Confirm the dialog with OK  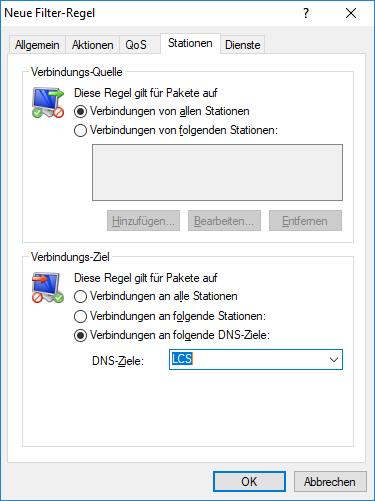[x=249, y=482]
